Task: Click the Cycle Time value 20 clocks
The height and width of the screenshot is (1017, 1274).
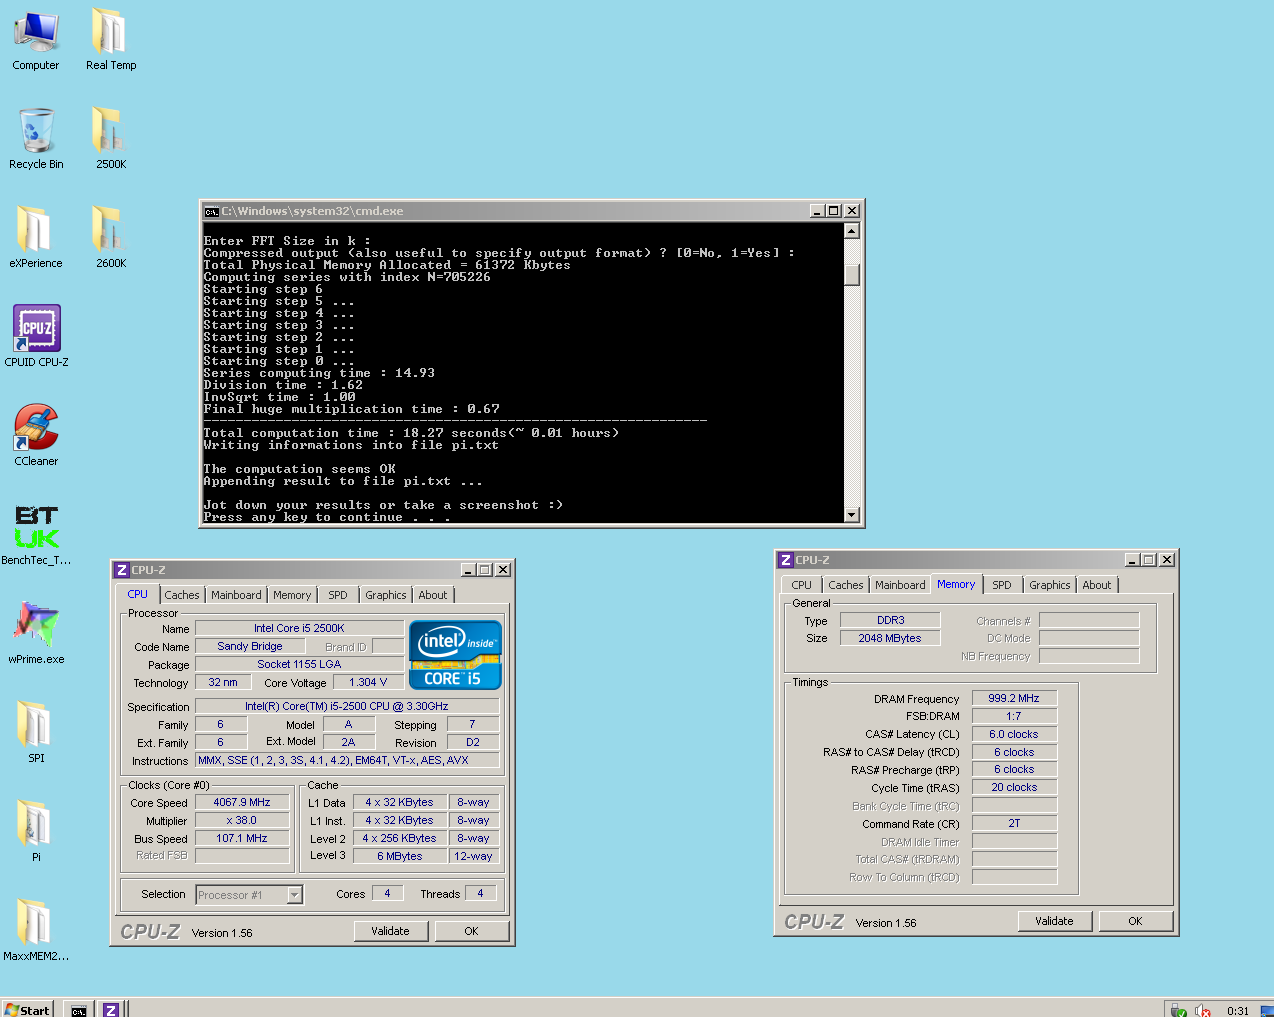Action: pyautogui.click(x=1014, y=787)
